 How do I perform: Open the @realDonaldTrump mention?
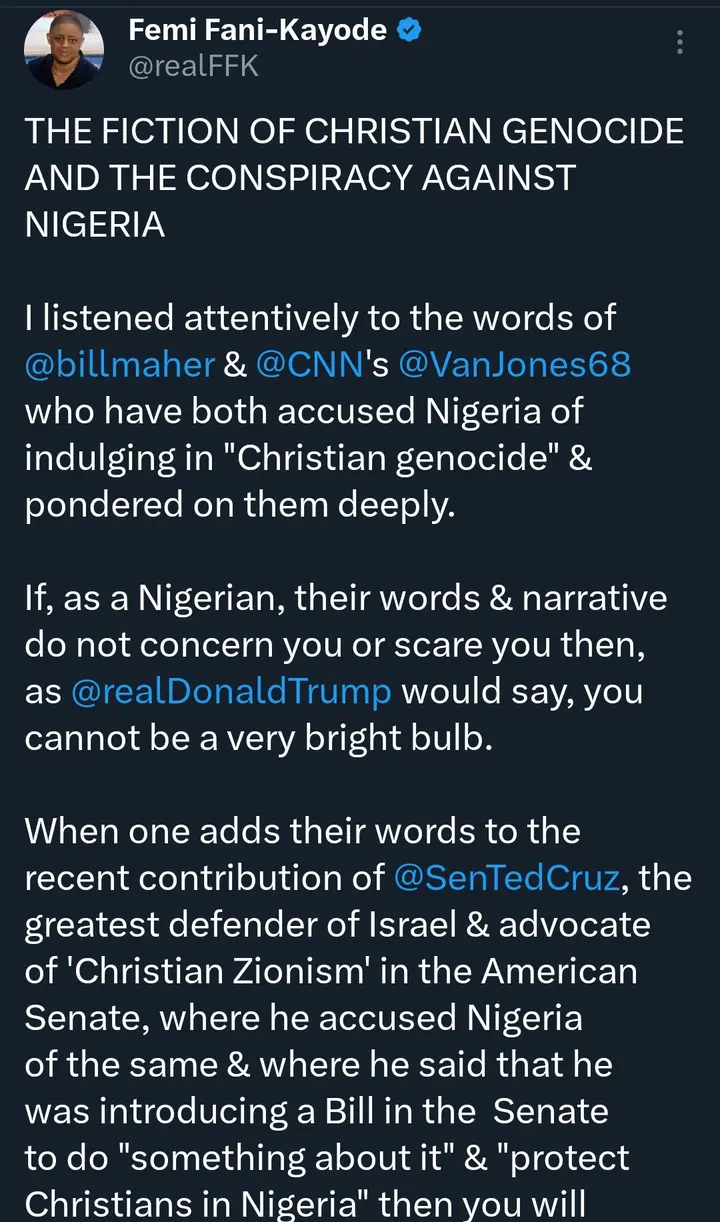[x=231, y=692]
